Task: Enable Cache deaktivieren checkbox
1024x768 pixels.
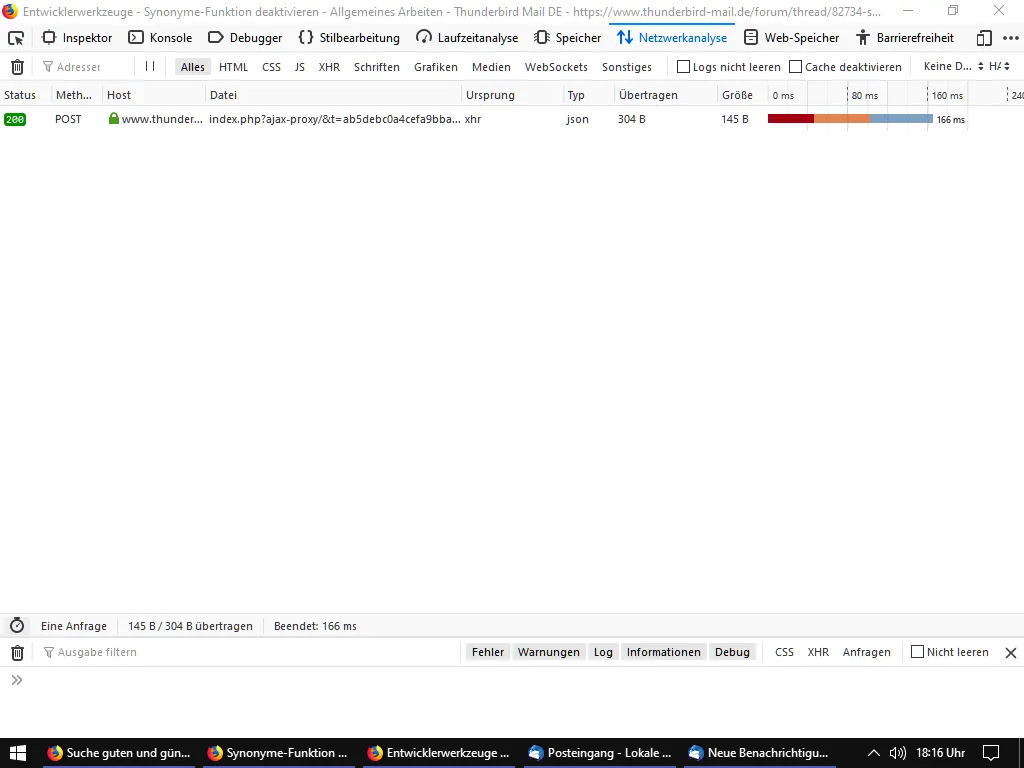Action: 795,67
